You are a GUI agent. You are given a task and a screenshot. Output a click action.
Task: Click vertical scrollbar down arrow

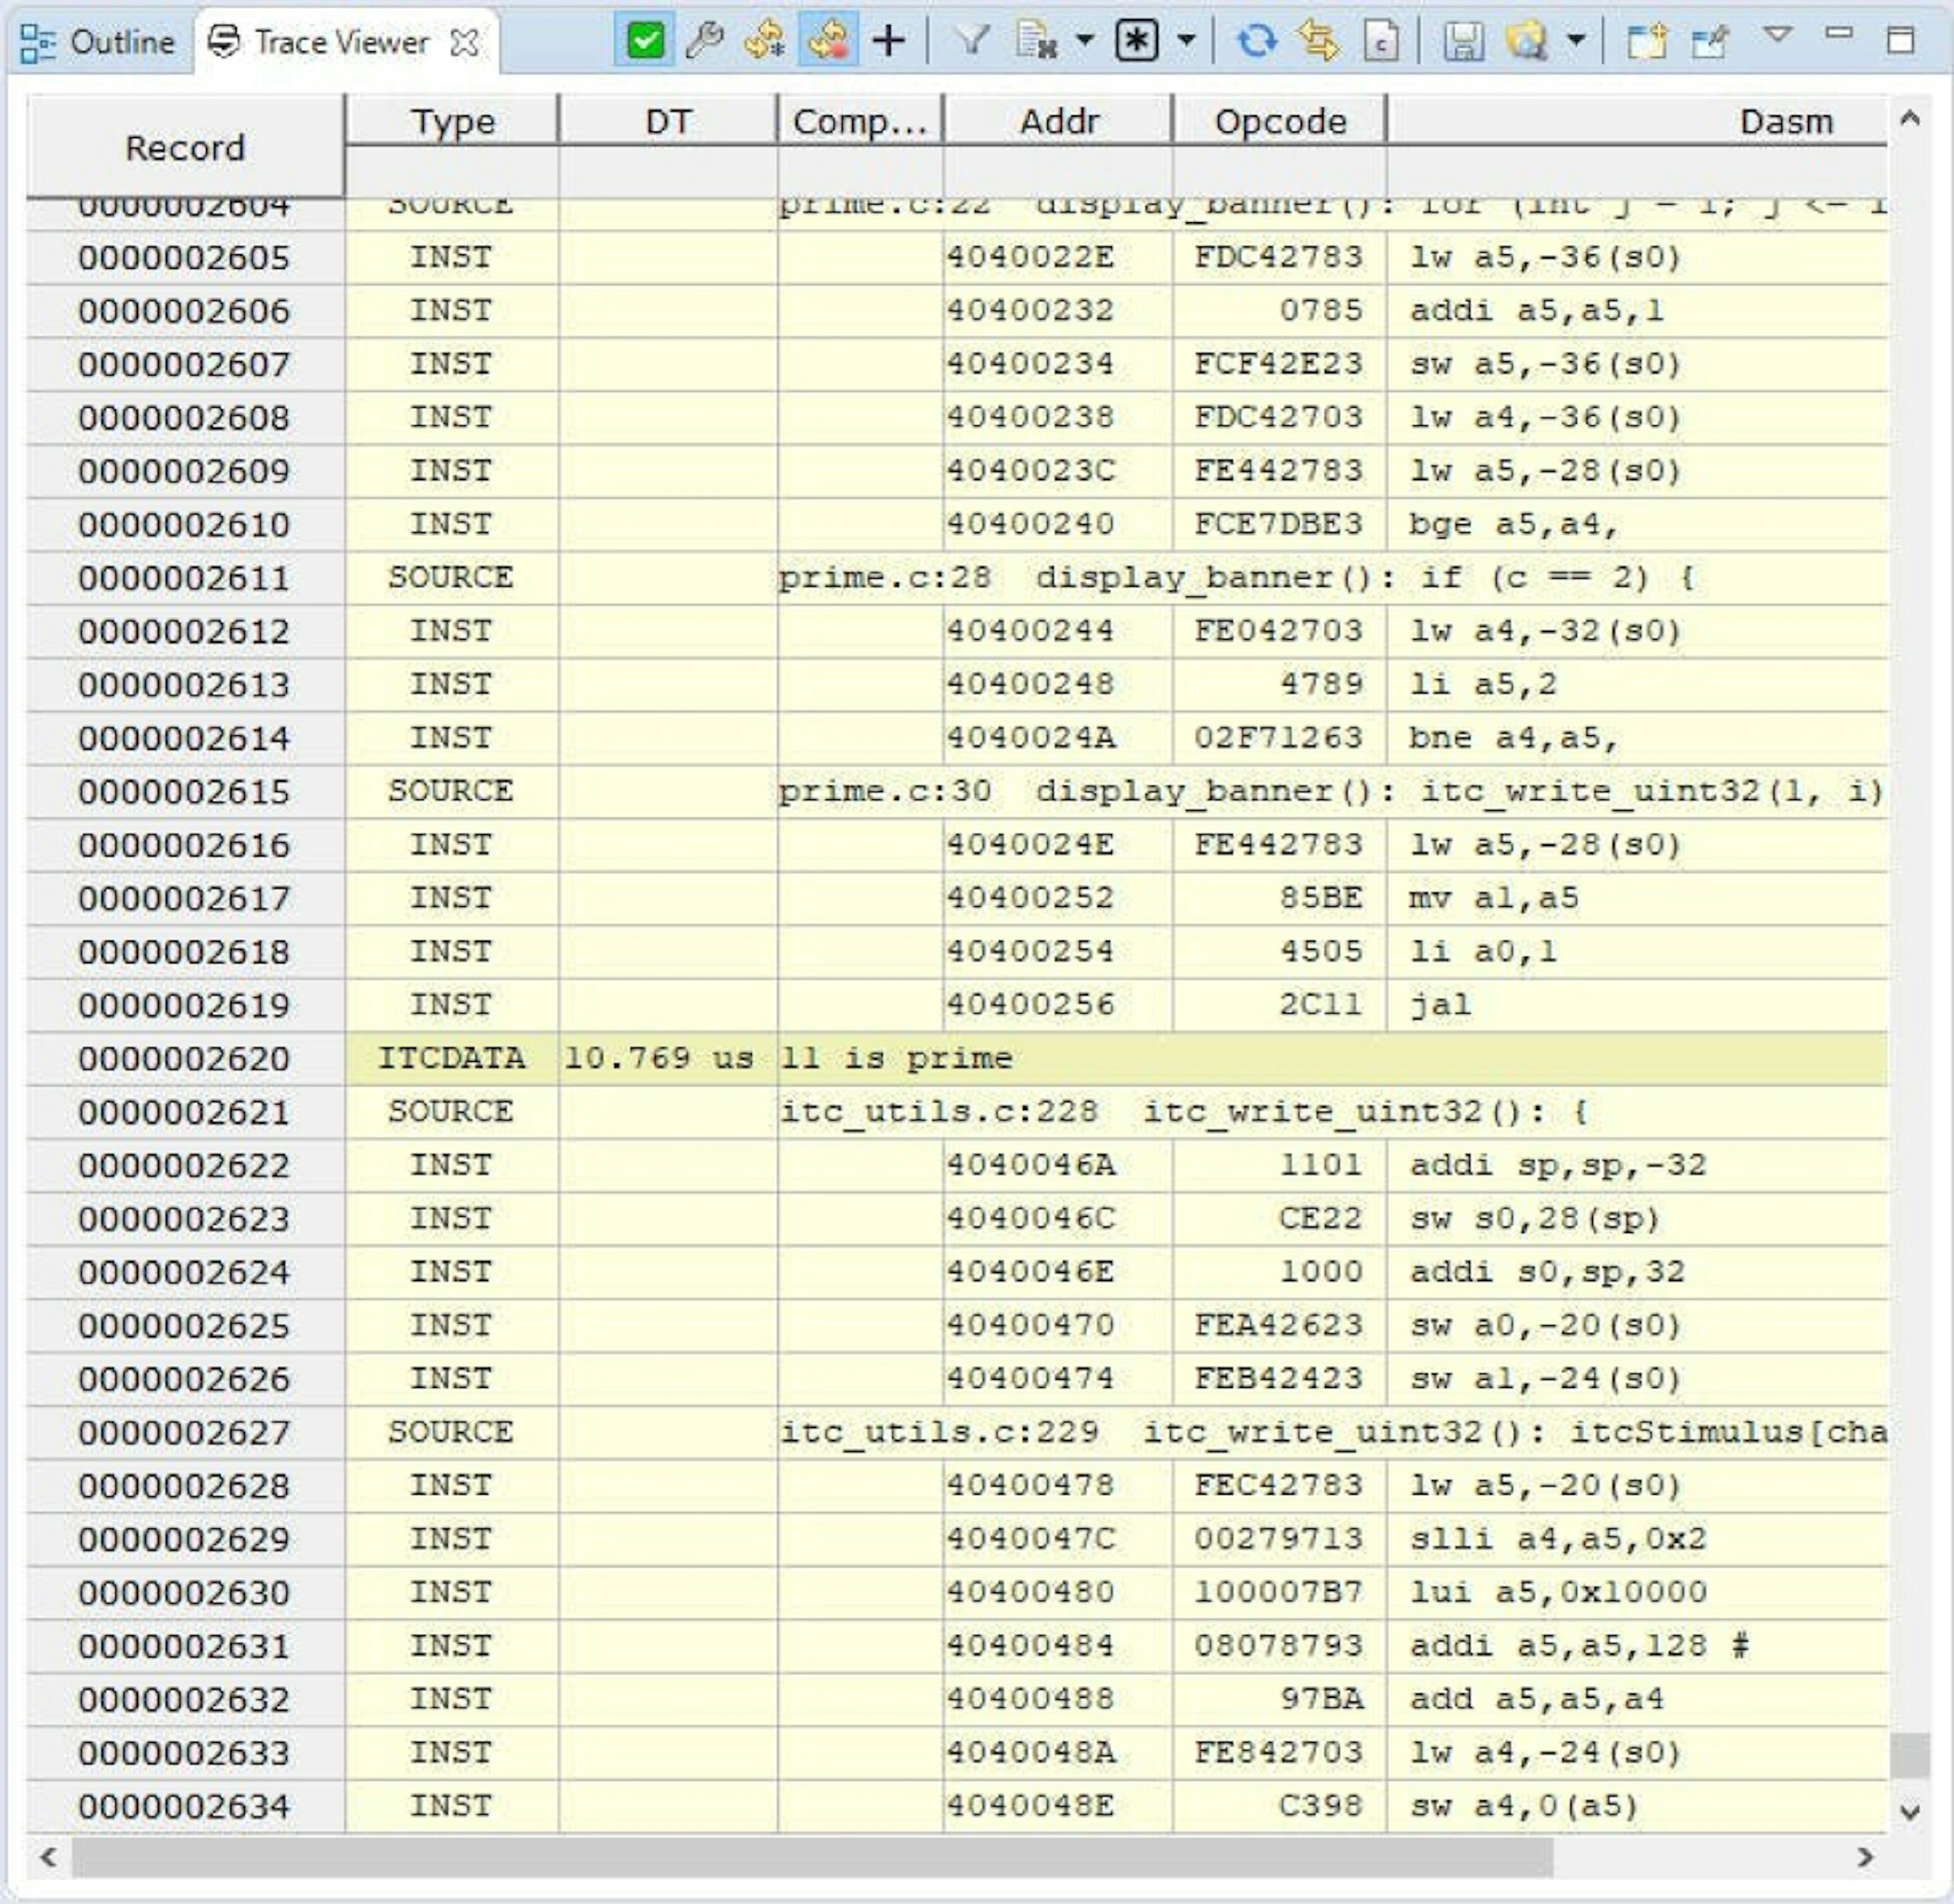point(1909,1812)
